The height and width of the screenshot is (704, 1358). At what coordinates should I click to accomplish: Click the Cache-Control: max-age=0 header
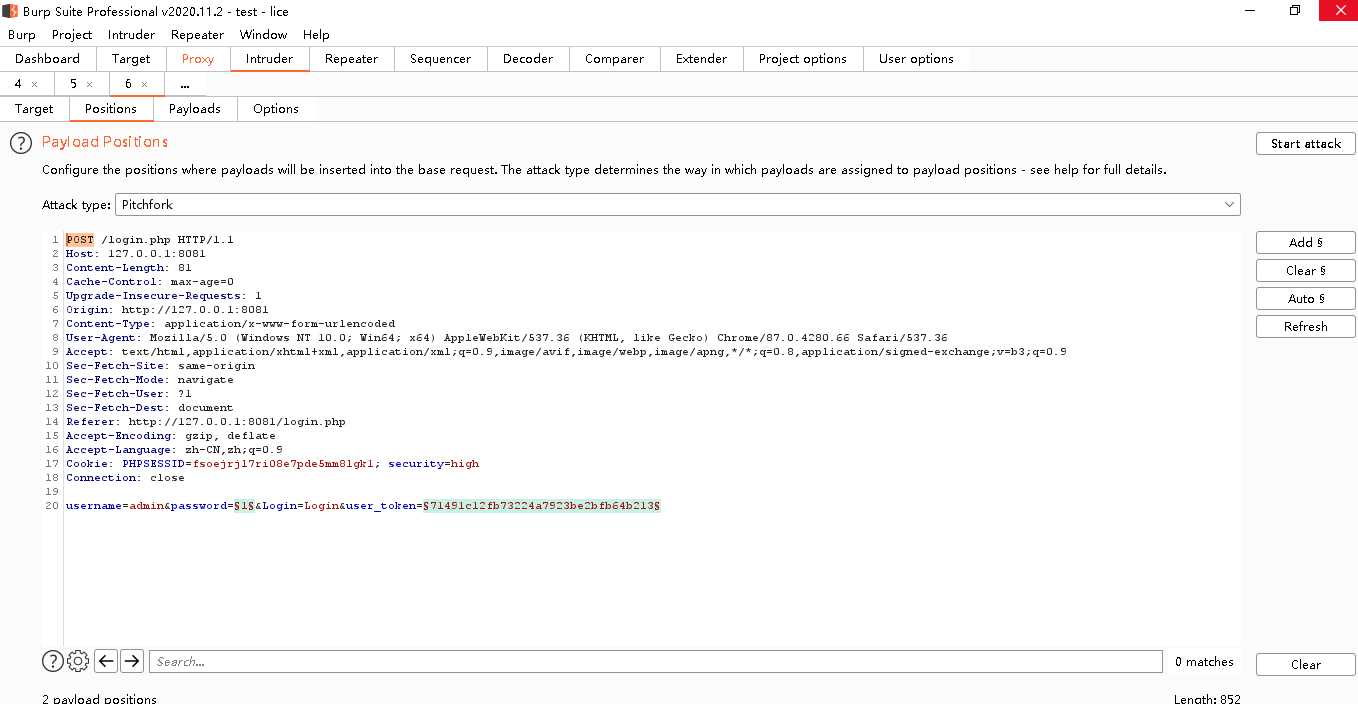point(150,282)
